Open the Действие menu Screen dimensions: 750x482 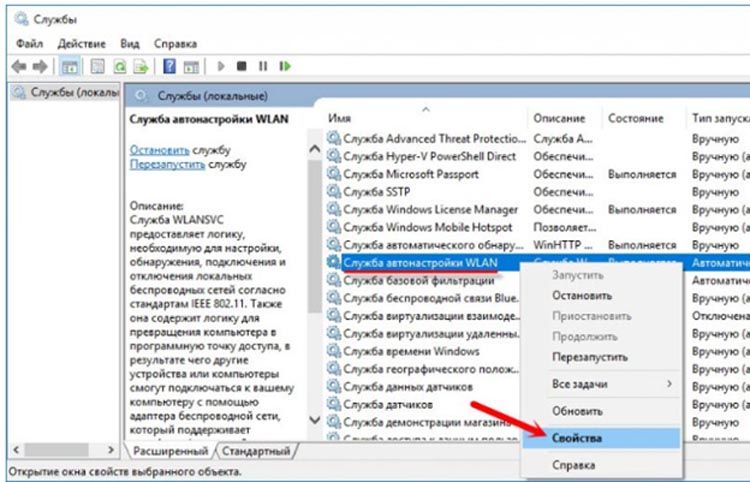(x=81, y=44)
